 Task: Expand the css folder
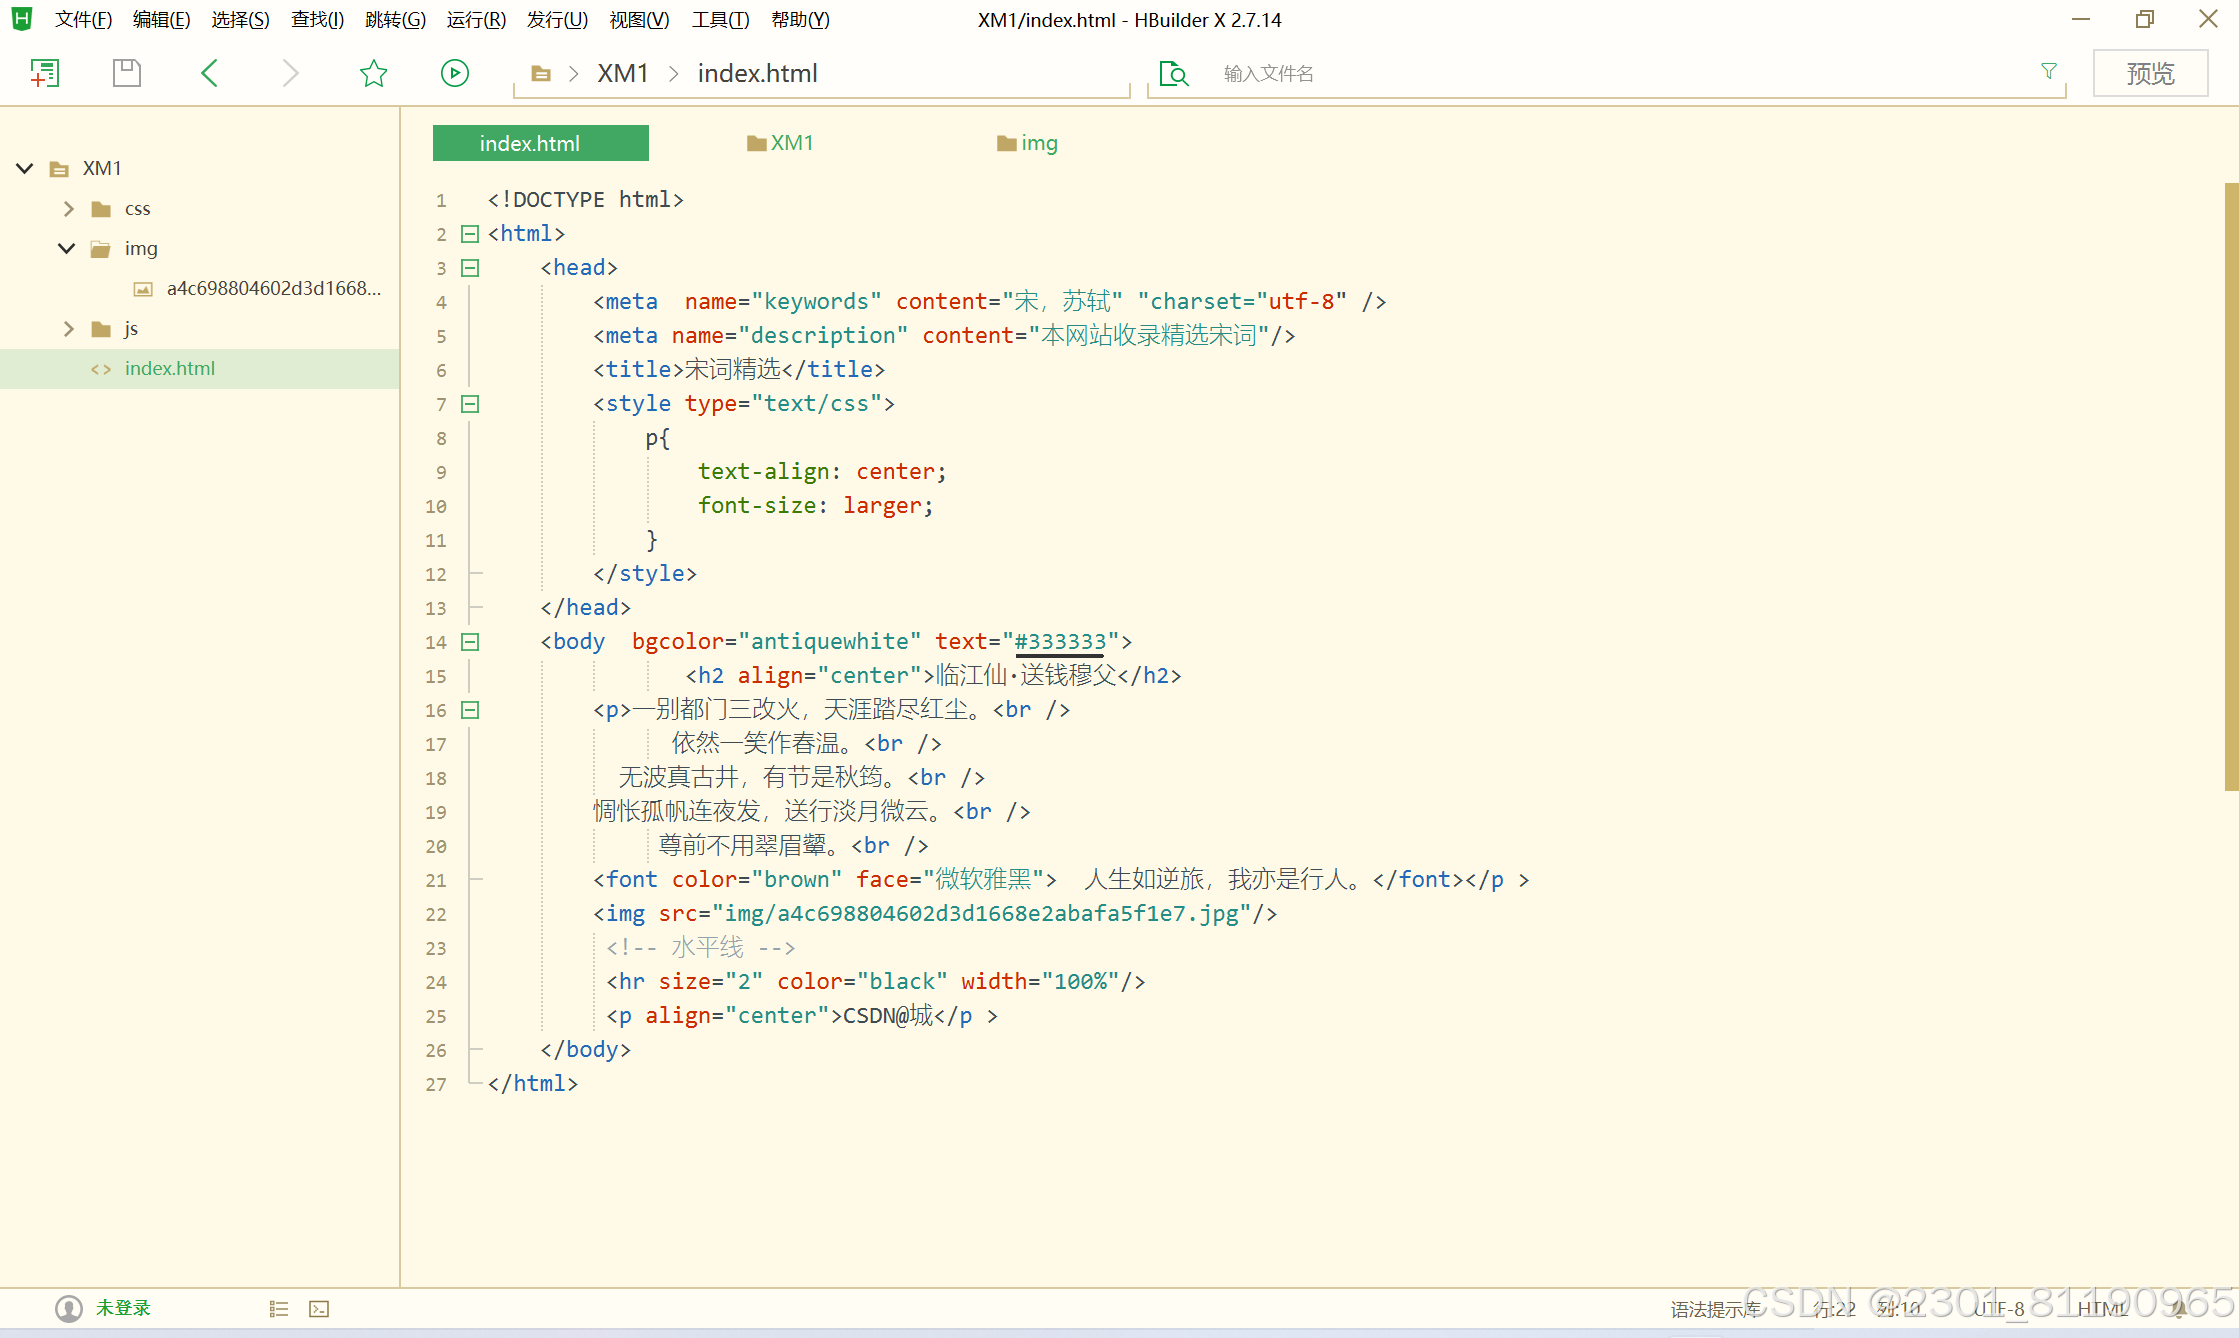point(69,209)
